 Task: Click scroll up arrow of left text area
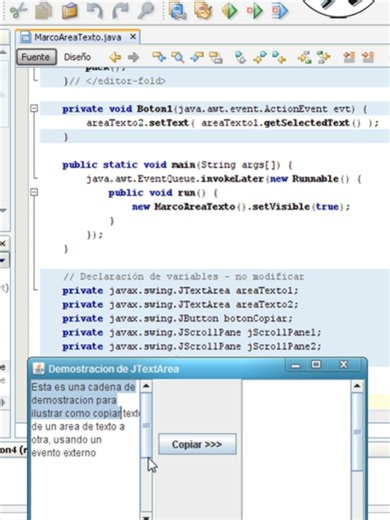pos(146,386)
